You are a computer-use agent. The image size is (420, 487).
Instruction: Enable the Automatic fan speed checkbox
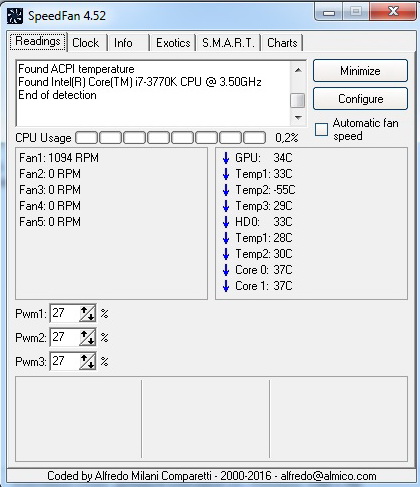click(x=321, y=129)
